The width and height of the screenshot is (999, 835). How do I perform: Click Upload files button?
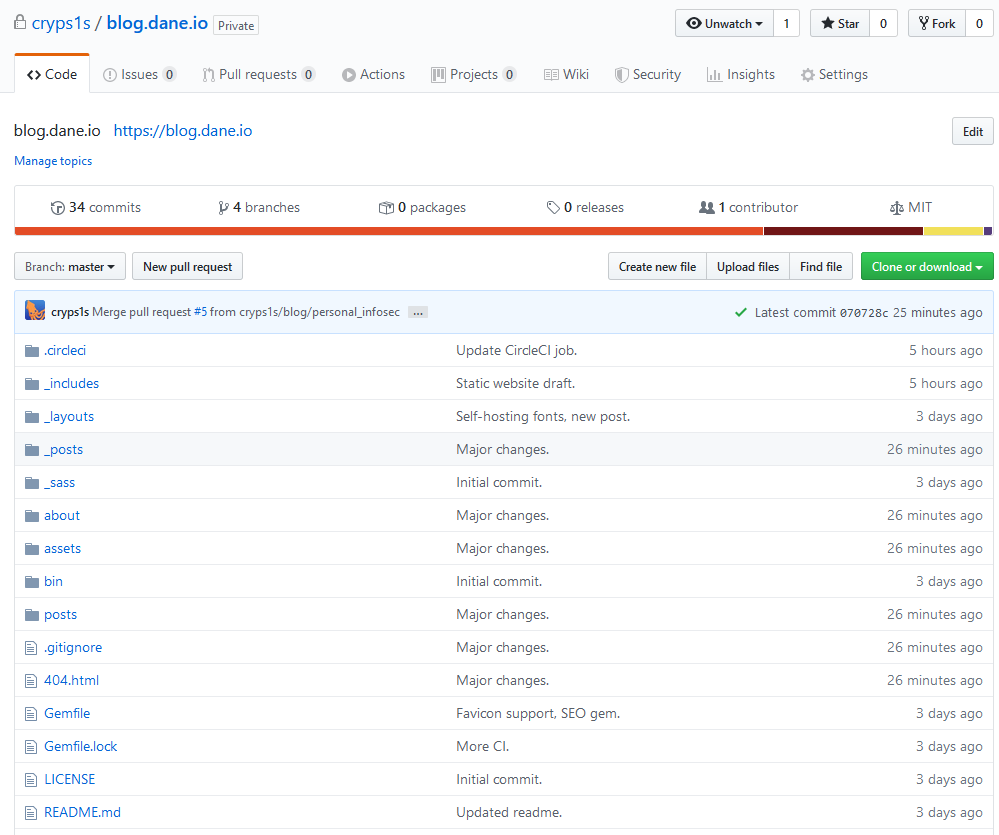(748, 266)
